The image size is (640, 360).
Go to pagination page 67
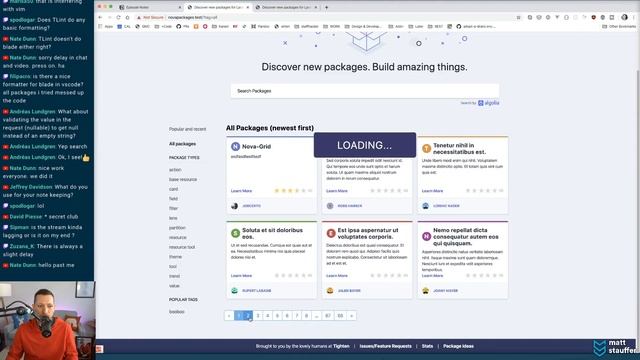point(328,316)
